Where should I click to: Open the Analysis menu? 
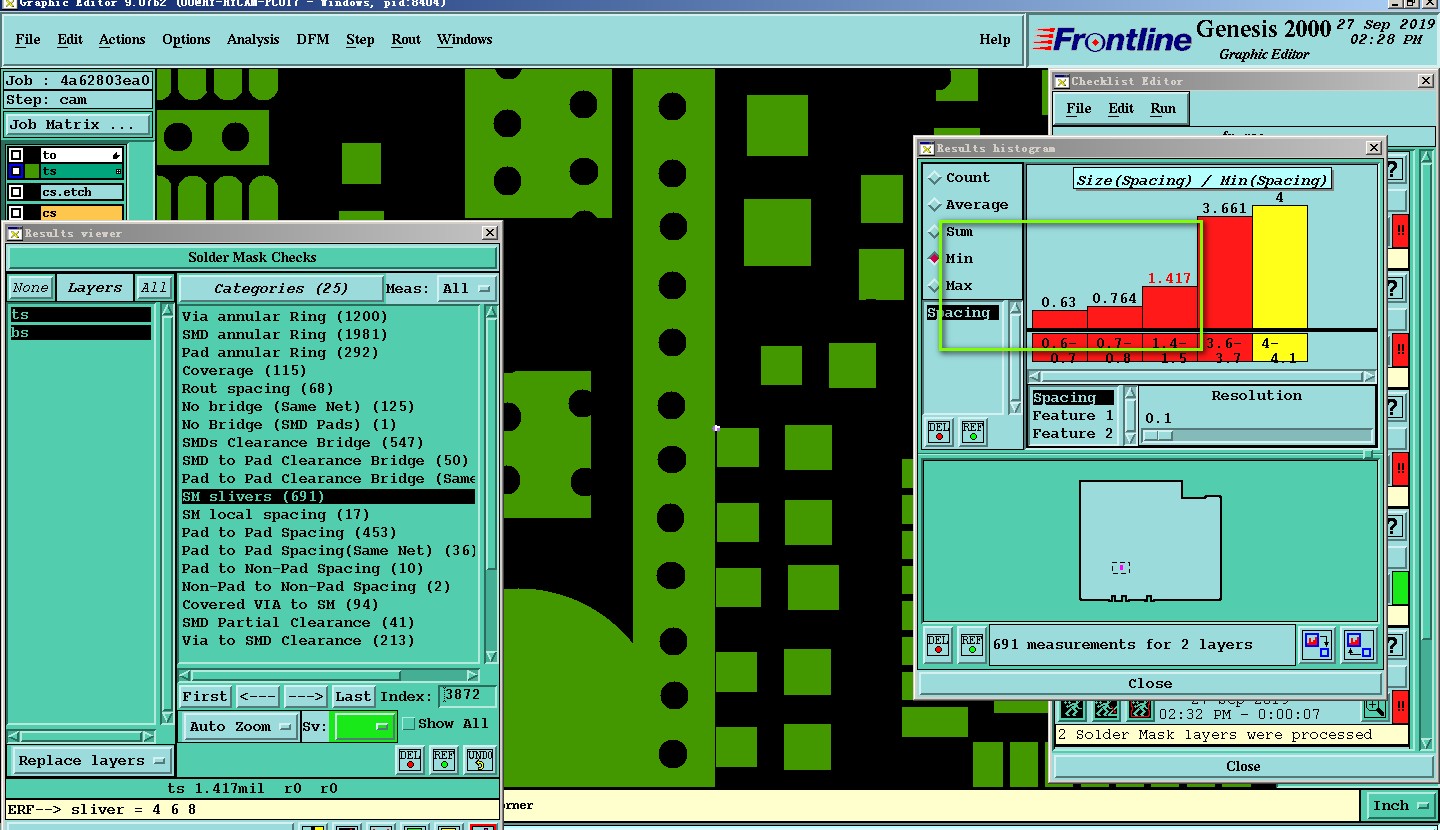click(x=253, y=39)
